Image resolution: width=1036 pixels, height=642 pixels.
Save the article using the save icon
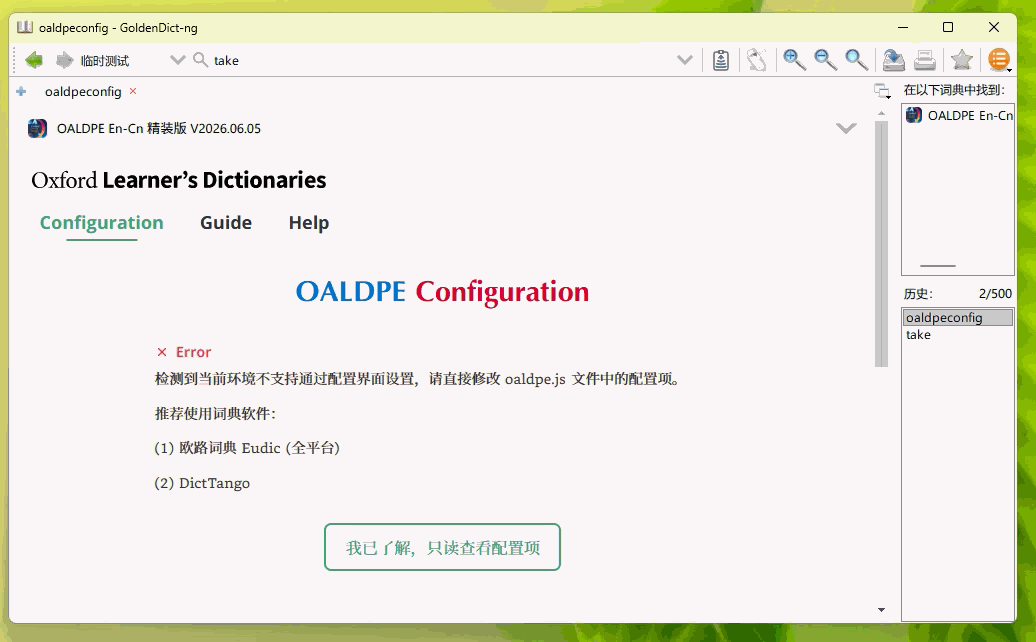tap(893, 60)
